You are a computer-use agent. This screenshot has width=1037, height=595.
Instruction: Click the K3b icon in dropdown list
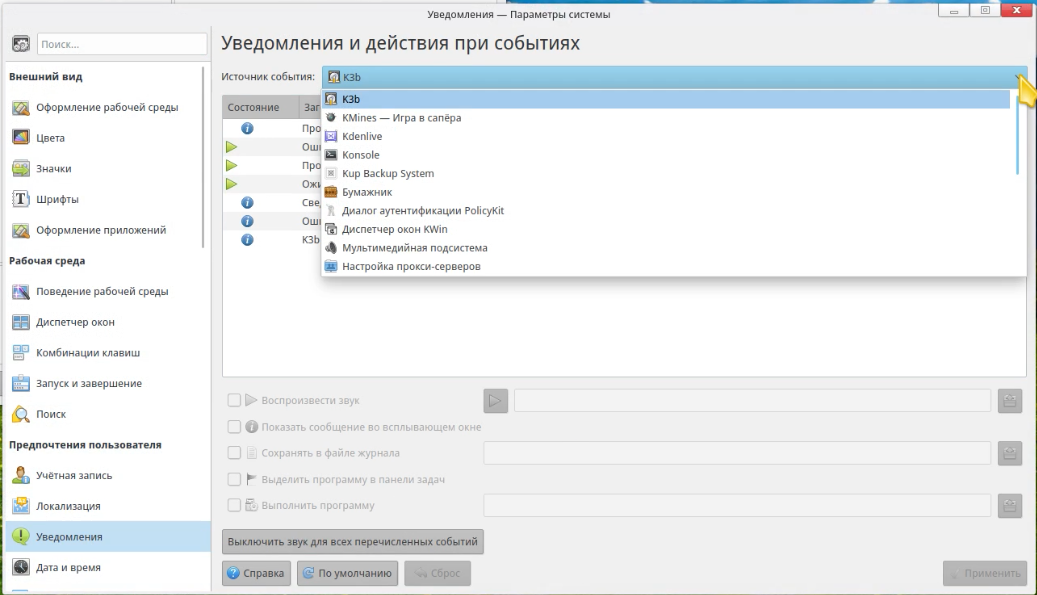pyautogui.click(x=331, y=99)
